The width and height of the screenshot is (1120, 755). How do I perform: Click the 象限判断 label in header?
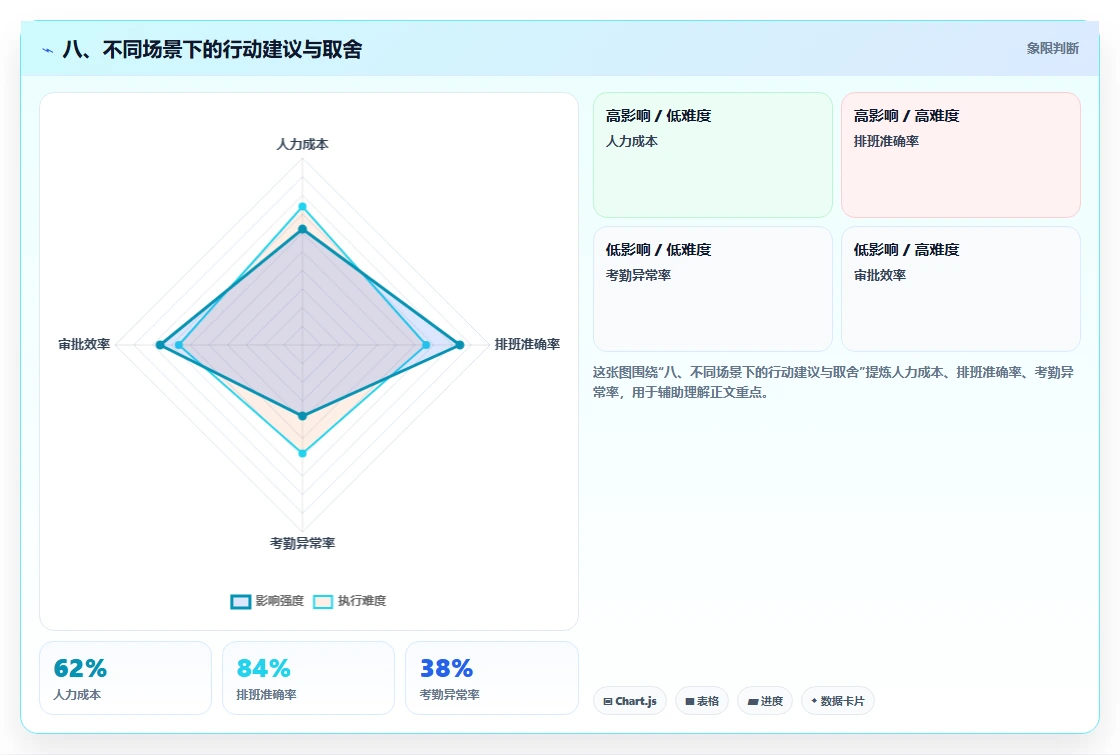(x=1052, y=49)
